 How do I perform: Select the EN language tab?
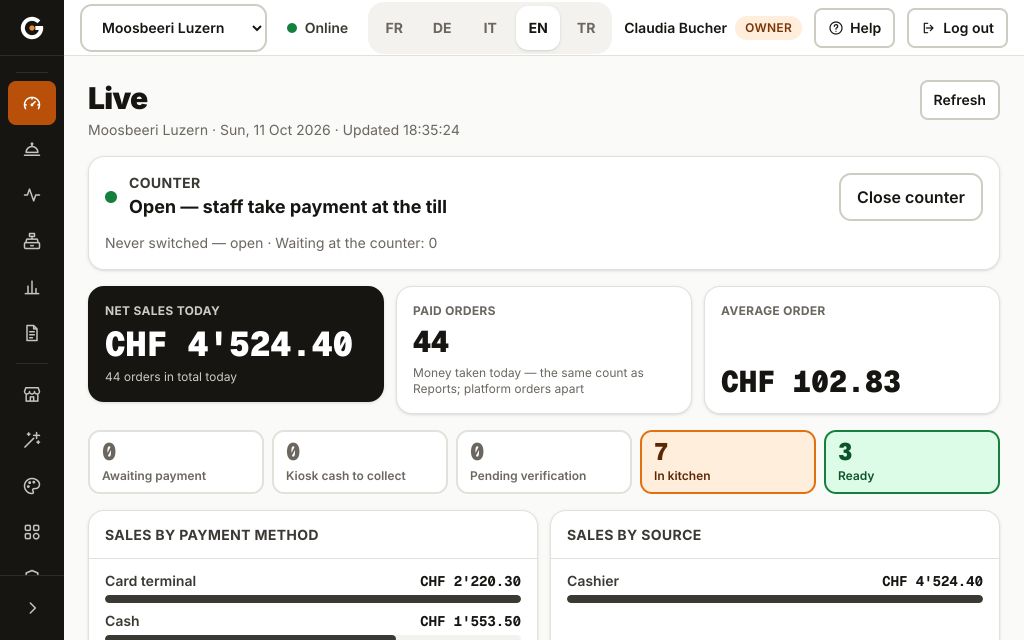[x=538, y=28]
